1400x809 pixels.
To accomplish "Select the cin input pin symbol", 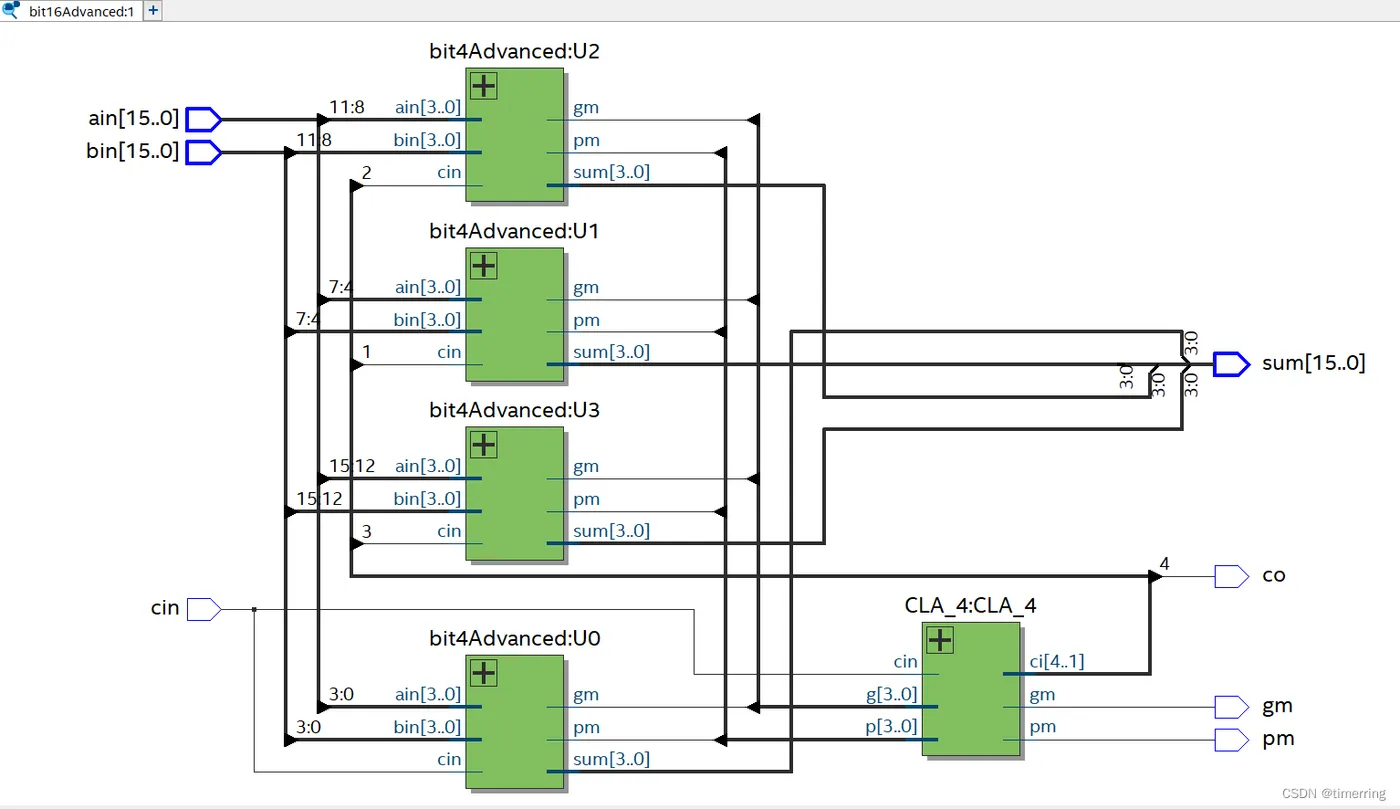I will (x=203, y=608).
